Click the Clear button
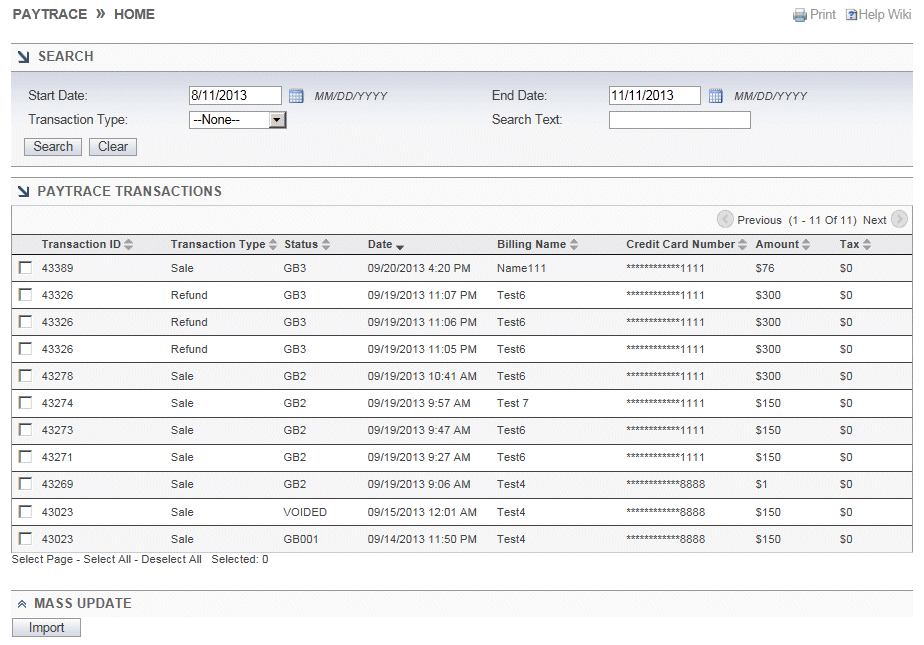The height and width of the screenshot is (645, 924). point(113,147)
